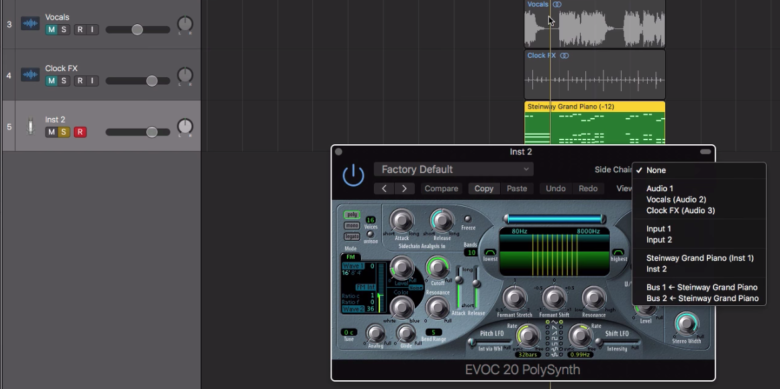Screen dimensions: 780x389
Task: Click the filter Resonance knob below Cutoff
Action: tap(438, 307)
